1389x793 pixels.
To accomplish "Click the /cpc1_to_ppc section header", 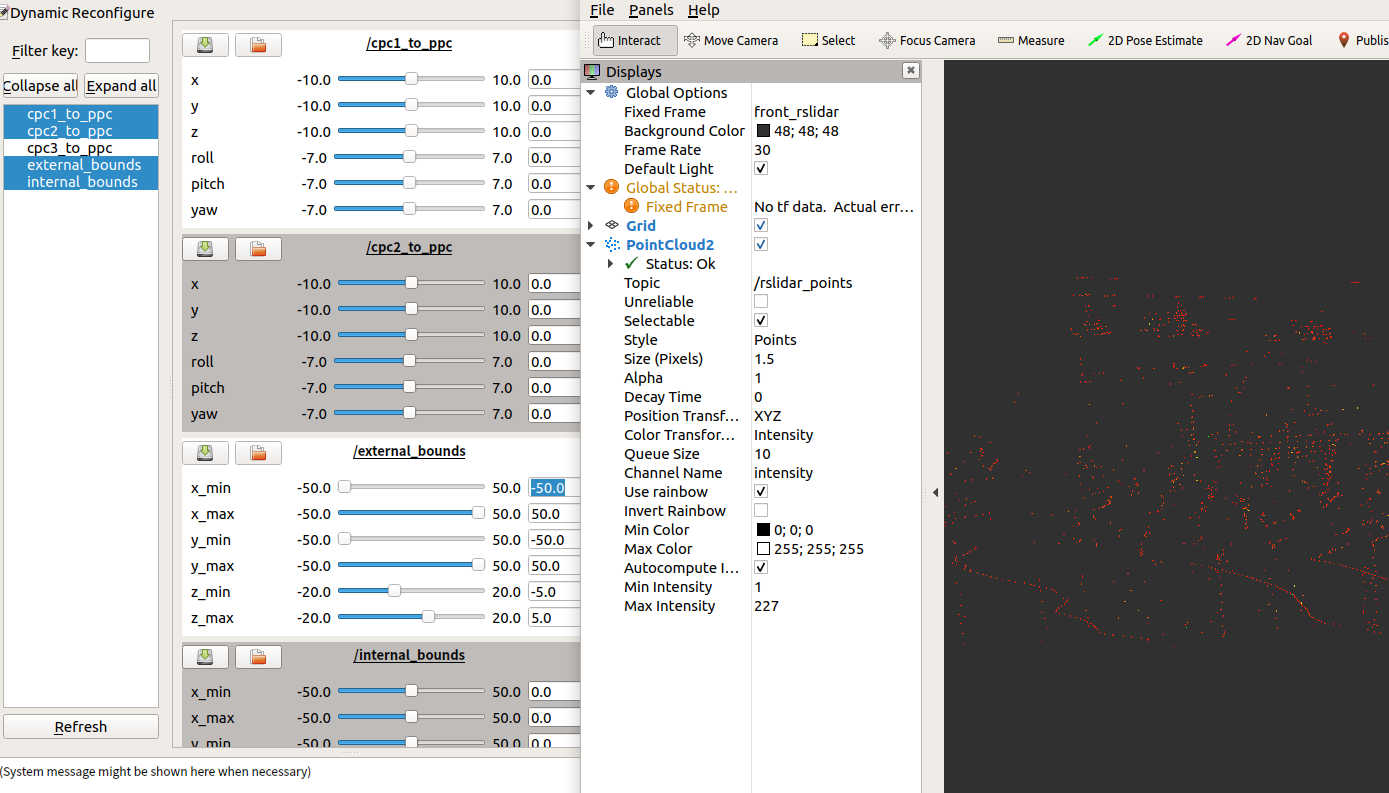I will (x=409, y=44).
